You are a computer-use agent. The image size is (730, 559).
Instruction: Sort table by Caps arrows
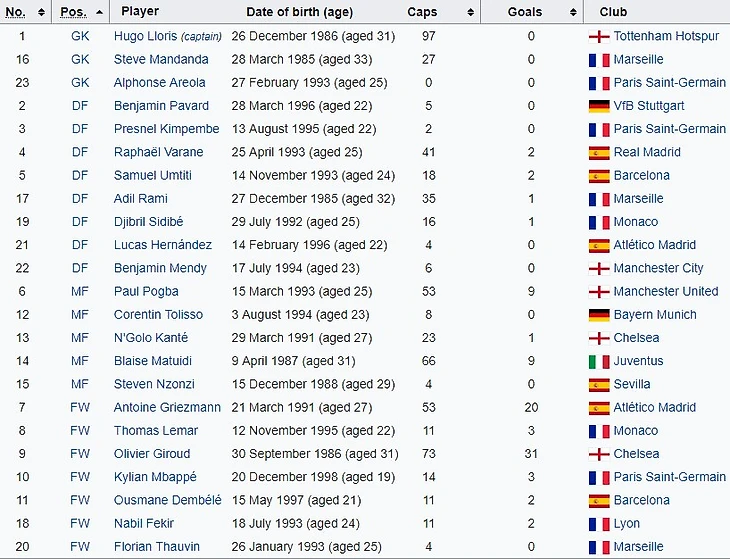click(x=471, y=12)
